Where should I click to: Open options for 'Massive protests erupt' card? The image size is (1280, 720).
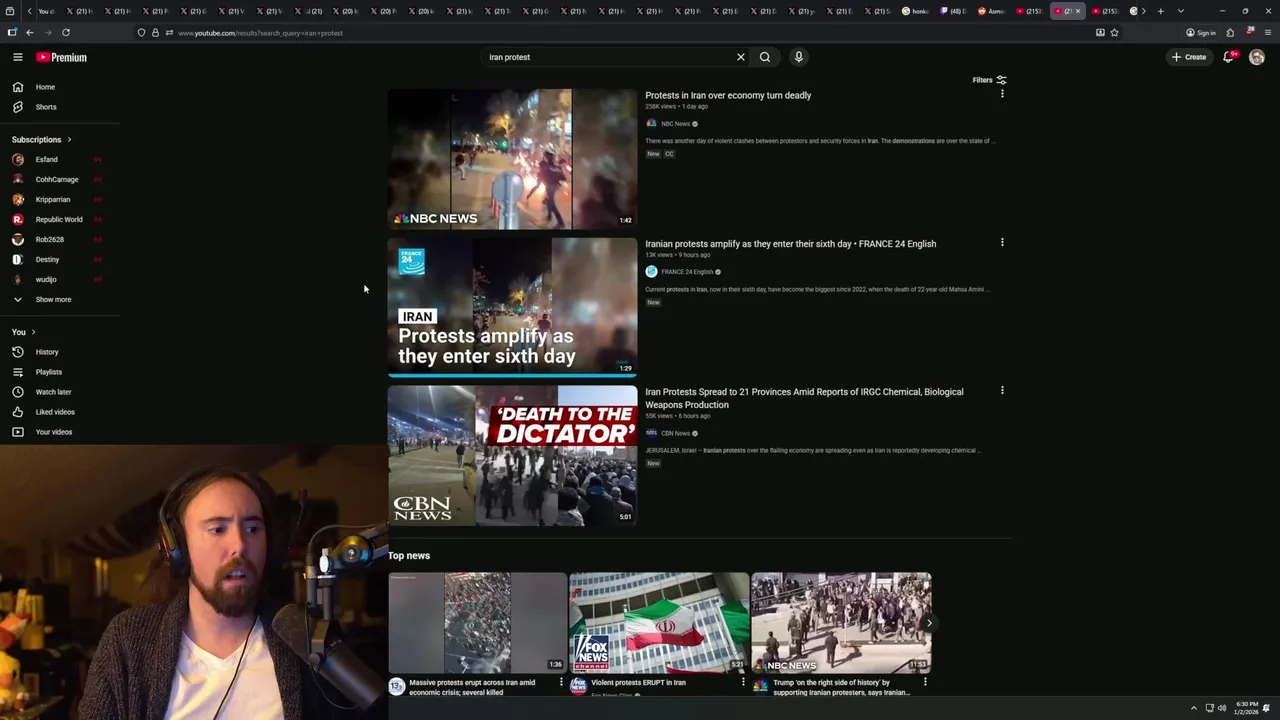pyautogui.click(x=561, y=682)
